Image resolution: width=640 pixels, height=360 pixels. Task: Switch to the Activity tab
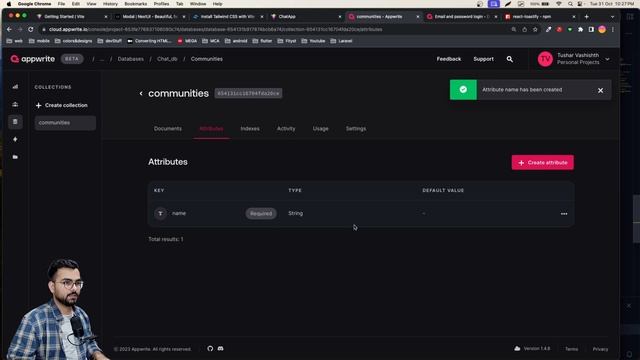(x=286, y=129)
